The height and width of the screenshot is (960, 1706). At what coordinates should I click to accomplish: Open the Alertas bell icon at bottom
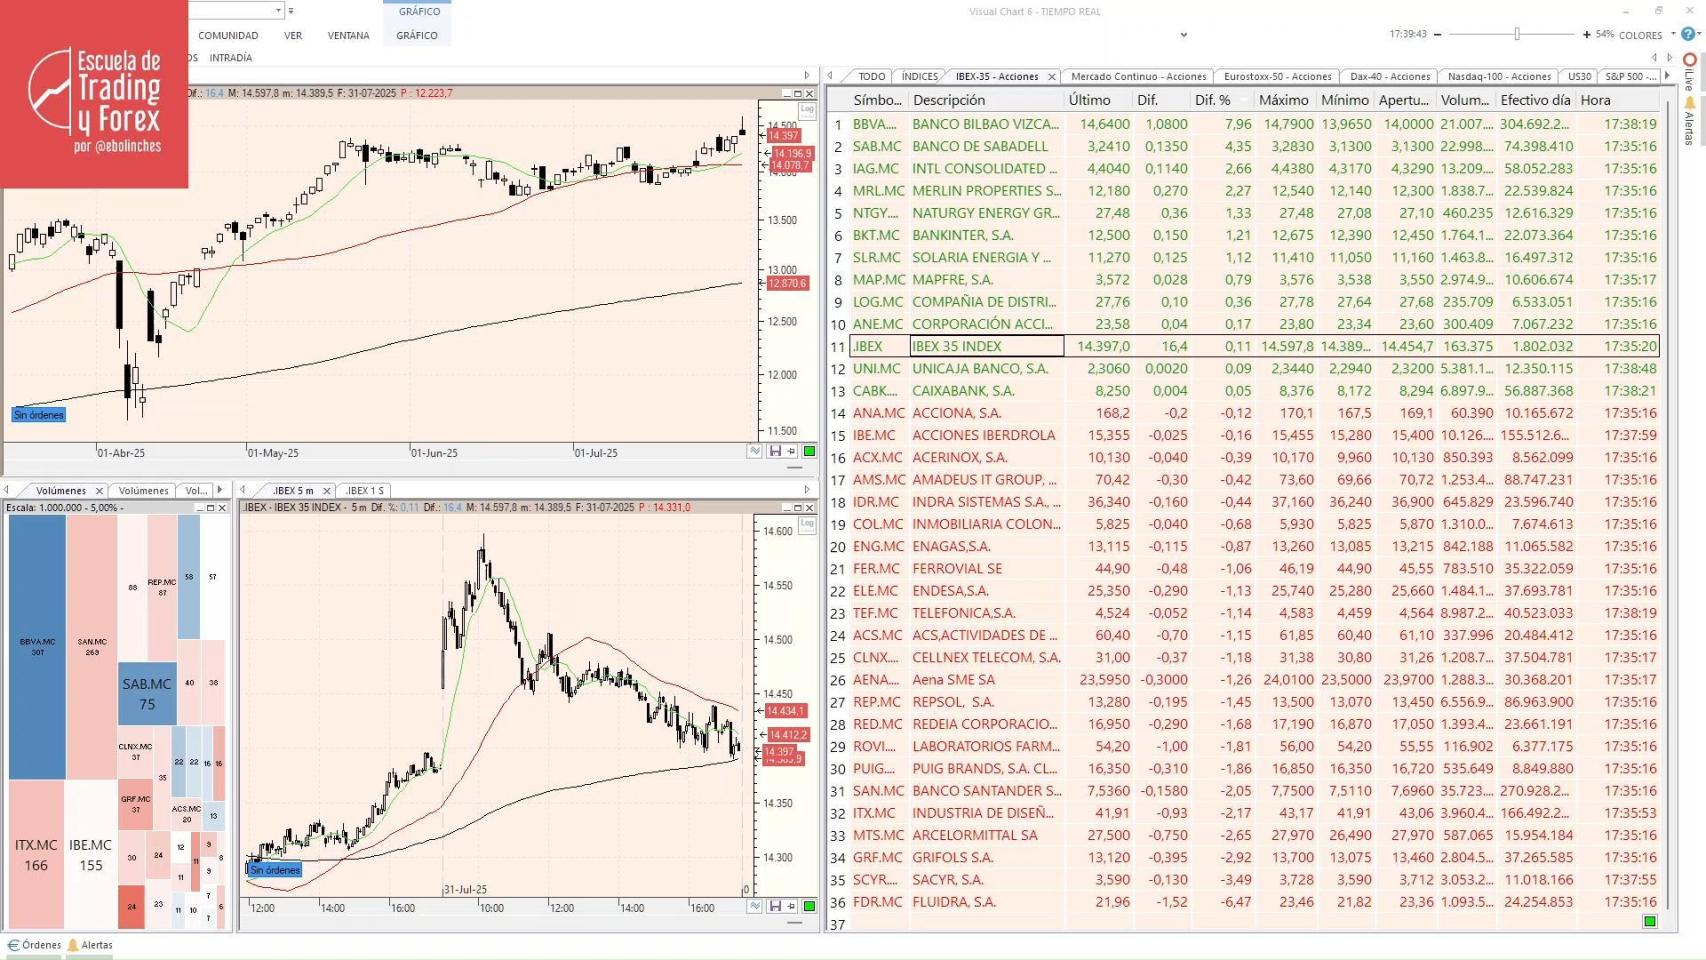(89, 944)
